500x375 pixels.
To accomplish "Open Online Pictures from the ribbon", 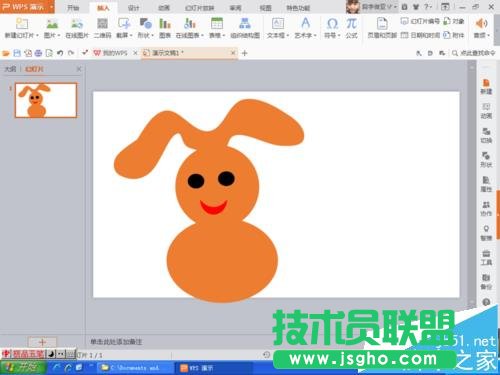I will (x=77, y=23).
